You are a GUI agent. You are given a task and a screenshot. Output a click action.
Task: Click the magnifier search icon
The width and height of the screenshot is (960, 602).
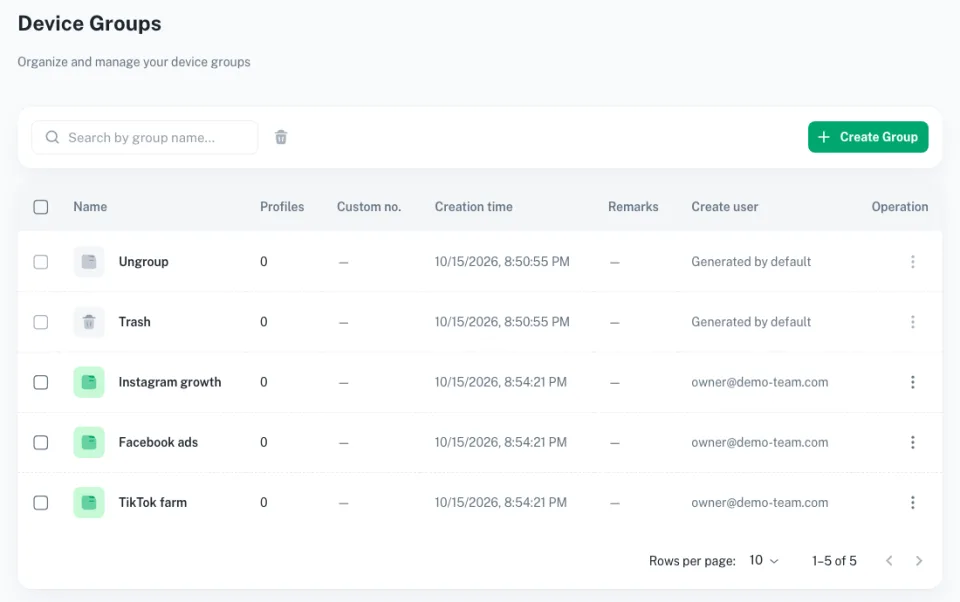(x=53, y=137)
